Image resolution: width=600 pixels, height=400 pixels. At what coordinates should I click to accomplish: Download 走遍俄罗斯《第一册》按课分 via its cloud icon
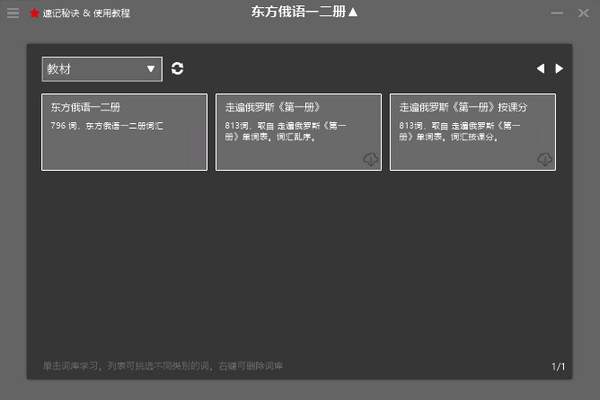(544, 159)
